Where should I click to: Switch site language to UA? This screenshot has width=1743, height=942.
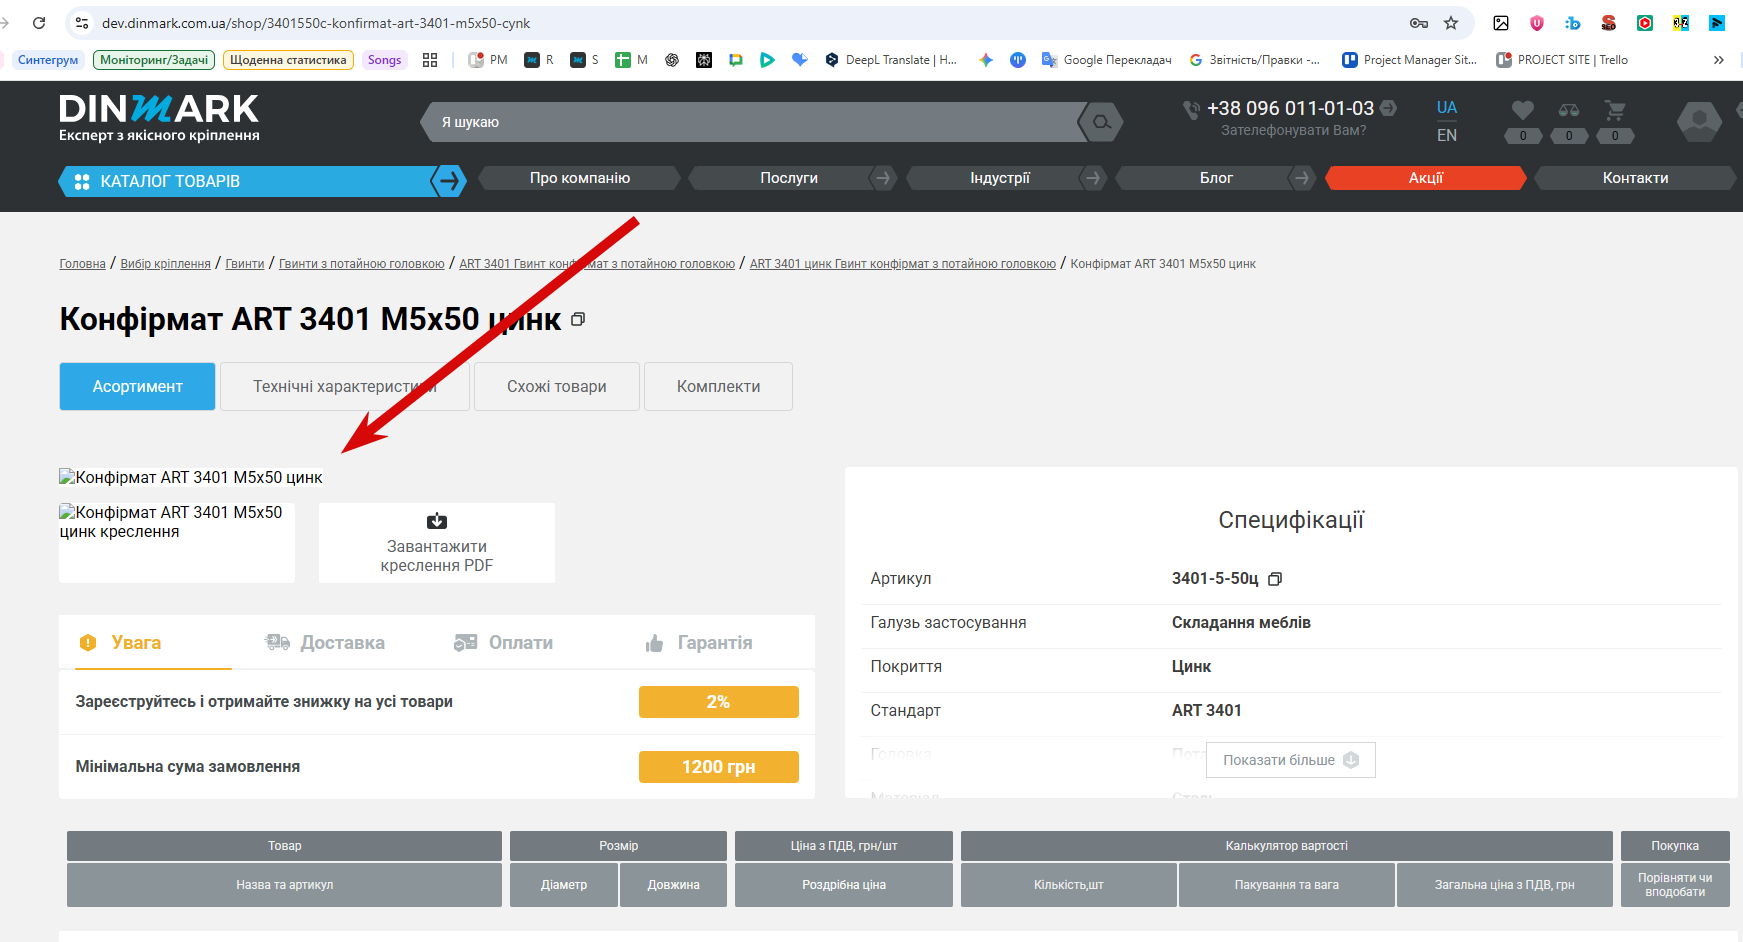pyautogui.click(x=1447, y=108)
